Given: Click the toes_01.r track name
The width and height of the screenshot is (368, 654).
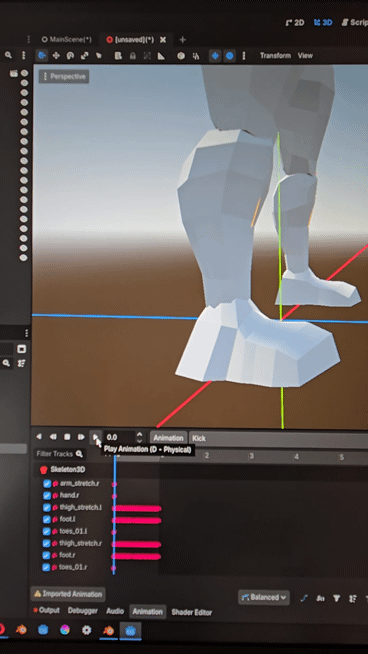Looking at the screenshot, I should coord(73,567).
